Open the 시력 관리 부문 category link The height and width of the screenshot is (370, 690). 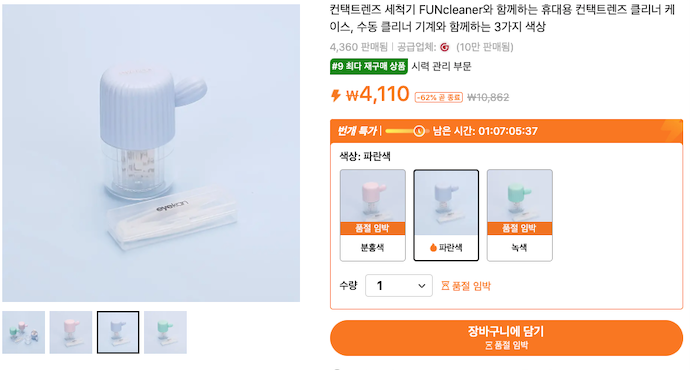(441, 66)
